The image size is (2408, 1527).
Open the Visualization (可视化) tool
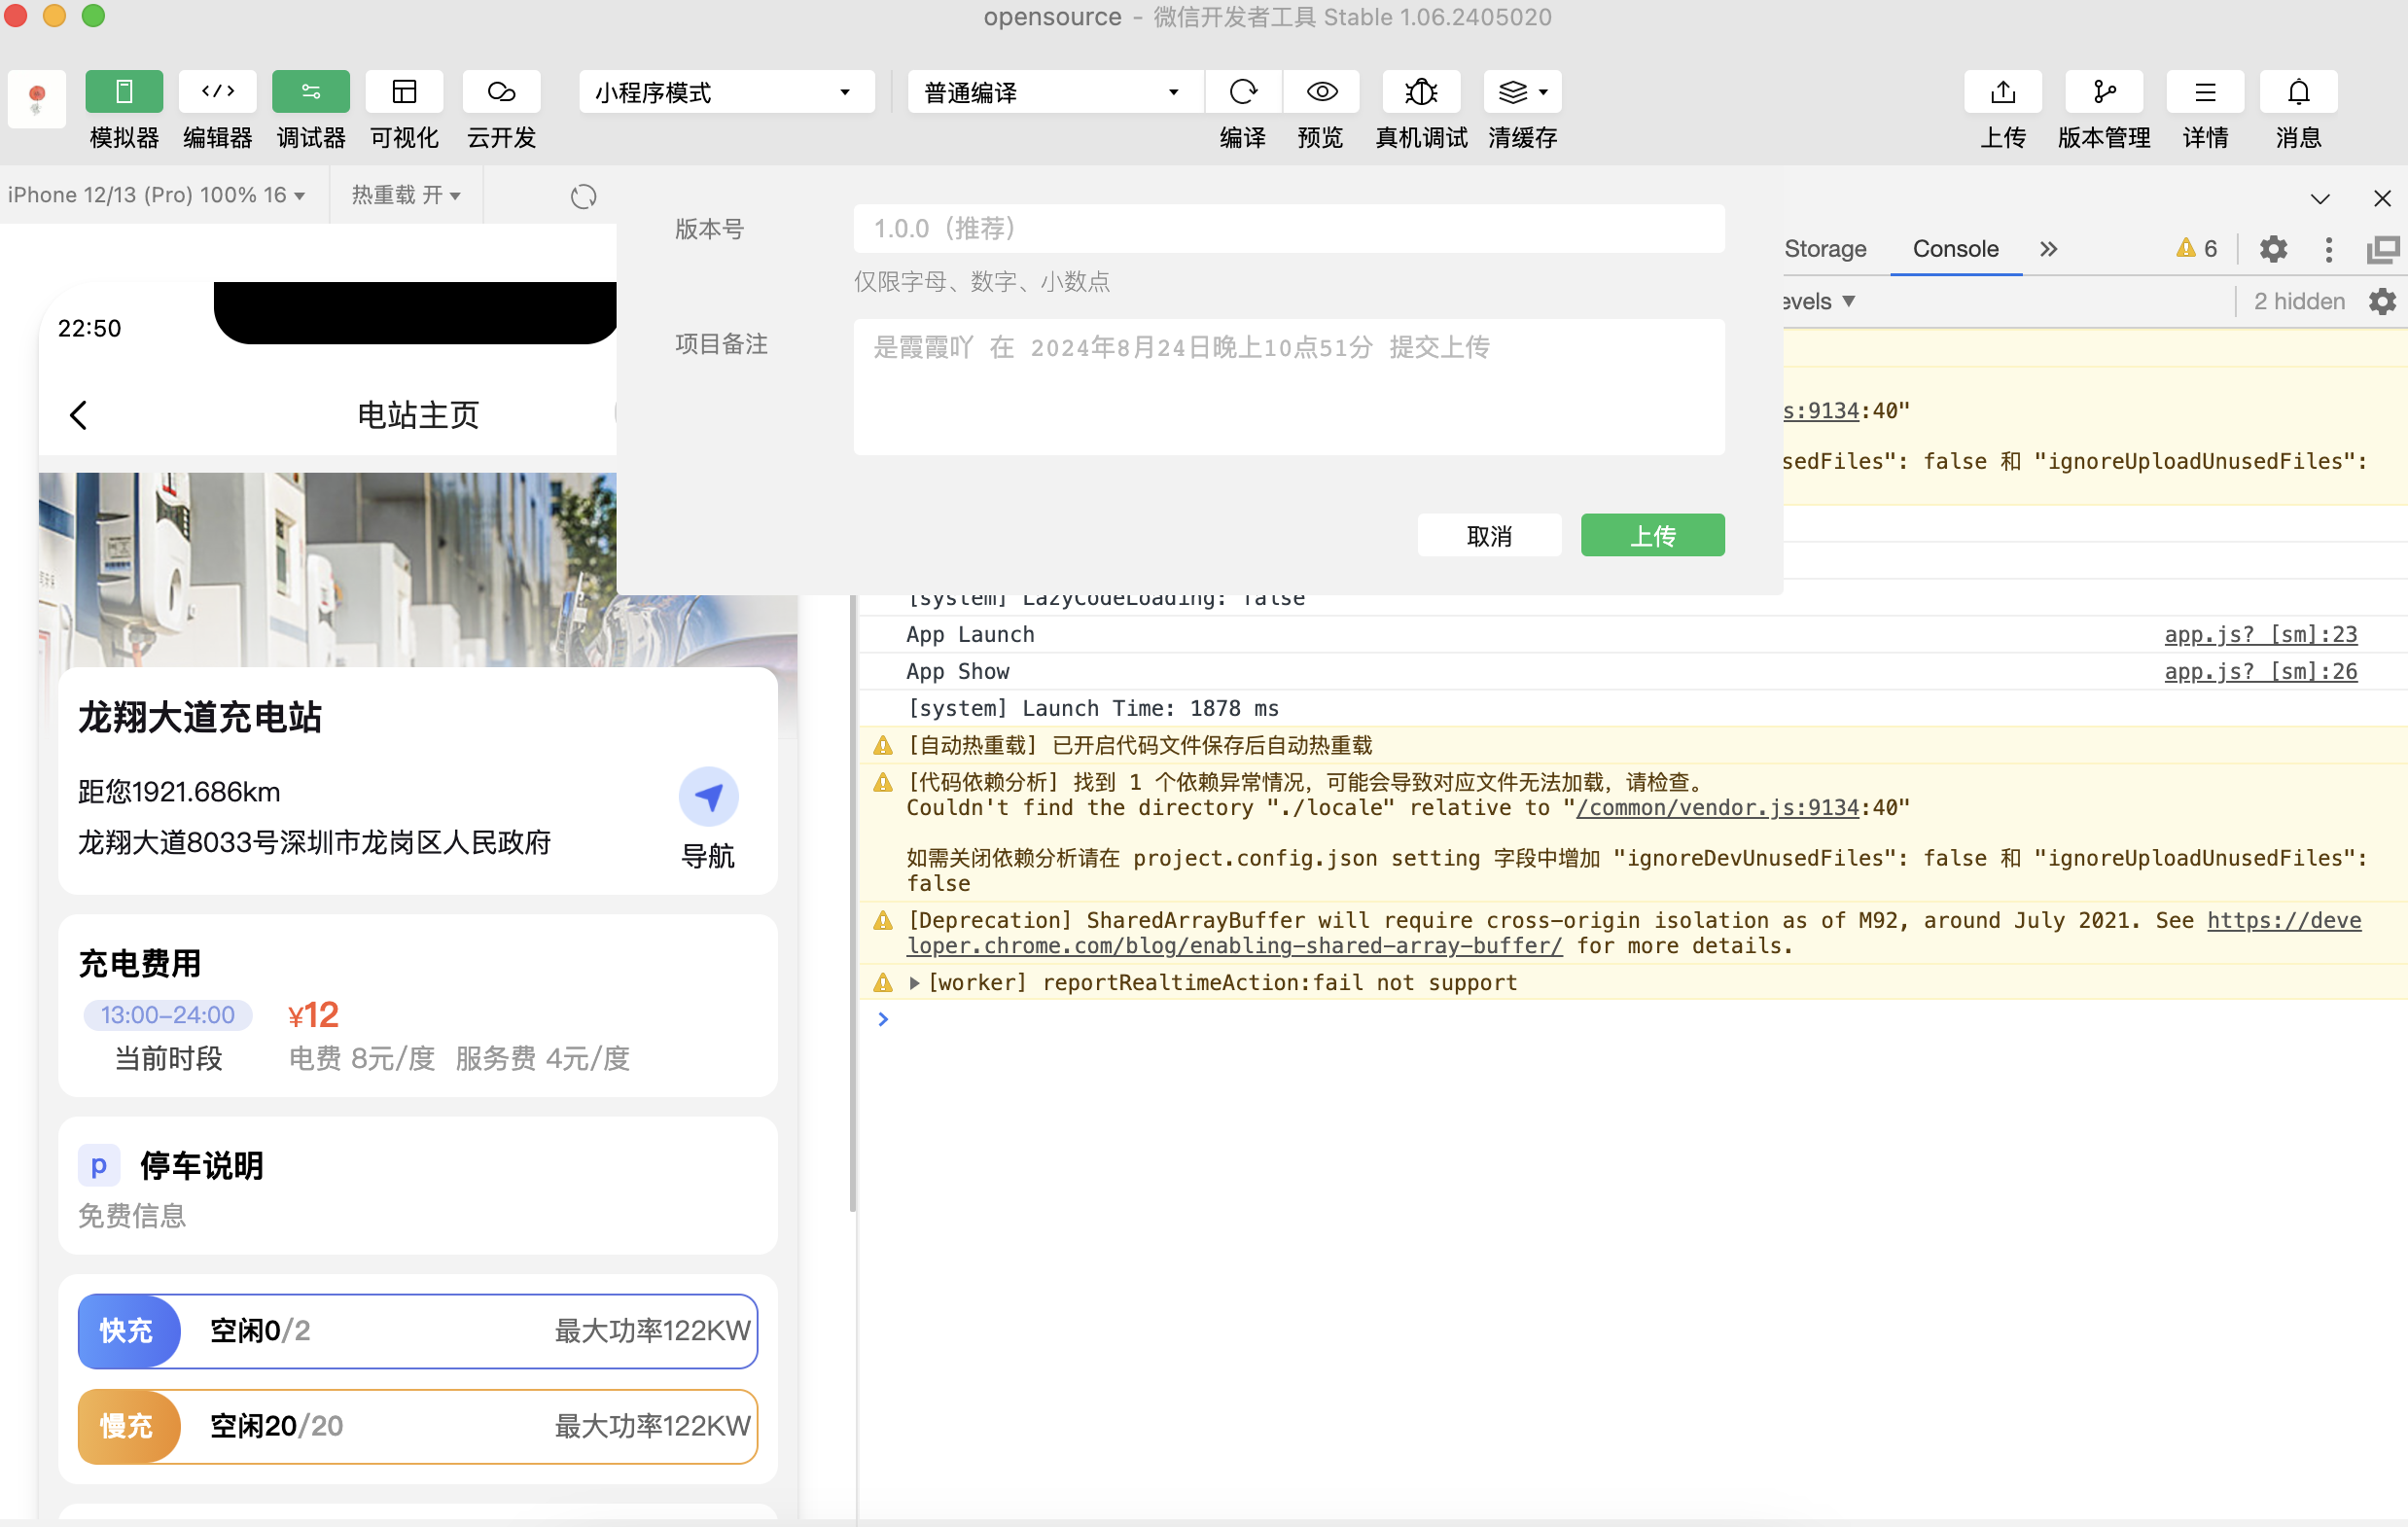[404, 91]
